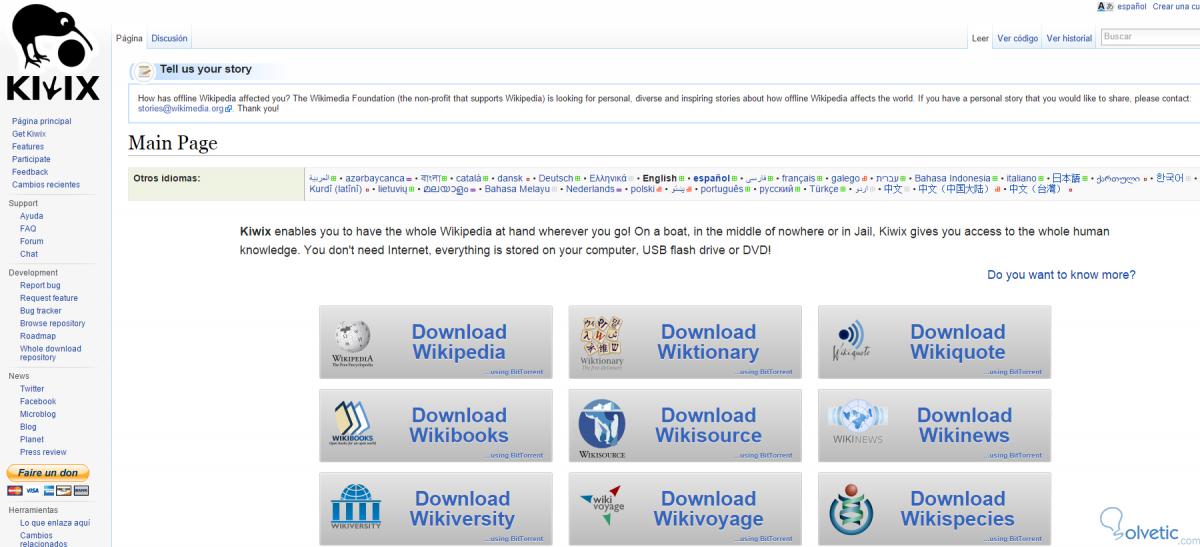Select the Deutsch language link
The height and width of the screenshot is (547, 1200).
click(x=556, y=178)
